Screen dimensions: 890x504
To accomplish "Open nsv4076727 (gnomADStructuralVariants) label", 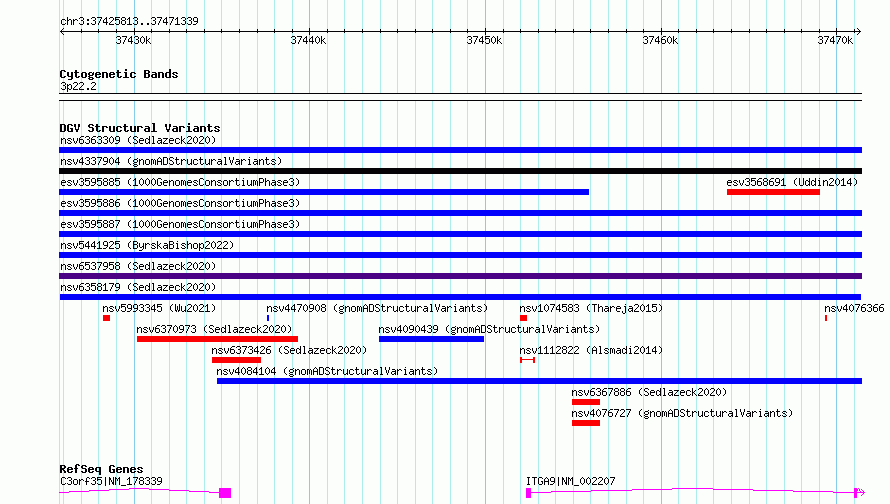I will click(682, 413).
